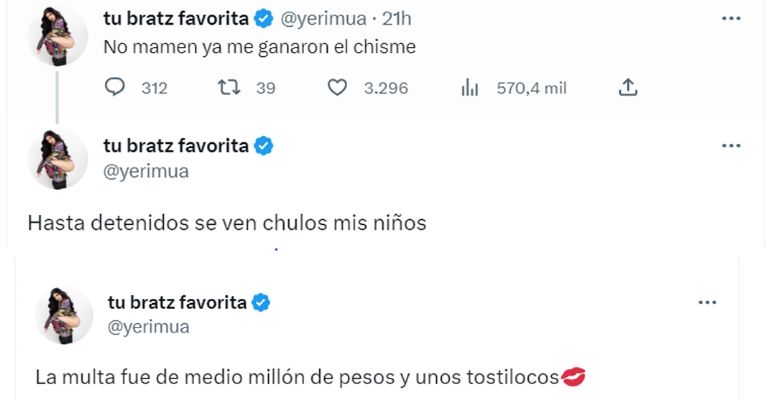The height and width of the screenshot is (400, 768).
Task: Click the kiss emoji in the last tweet
Action: pos(573,377)
